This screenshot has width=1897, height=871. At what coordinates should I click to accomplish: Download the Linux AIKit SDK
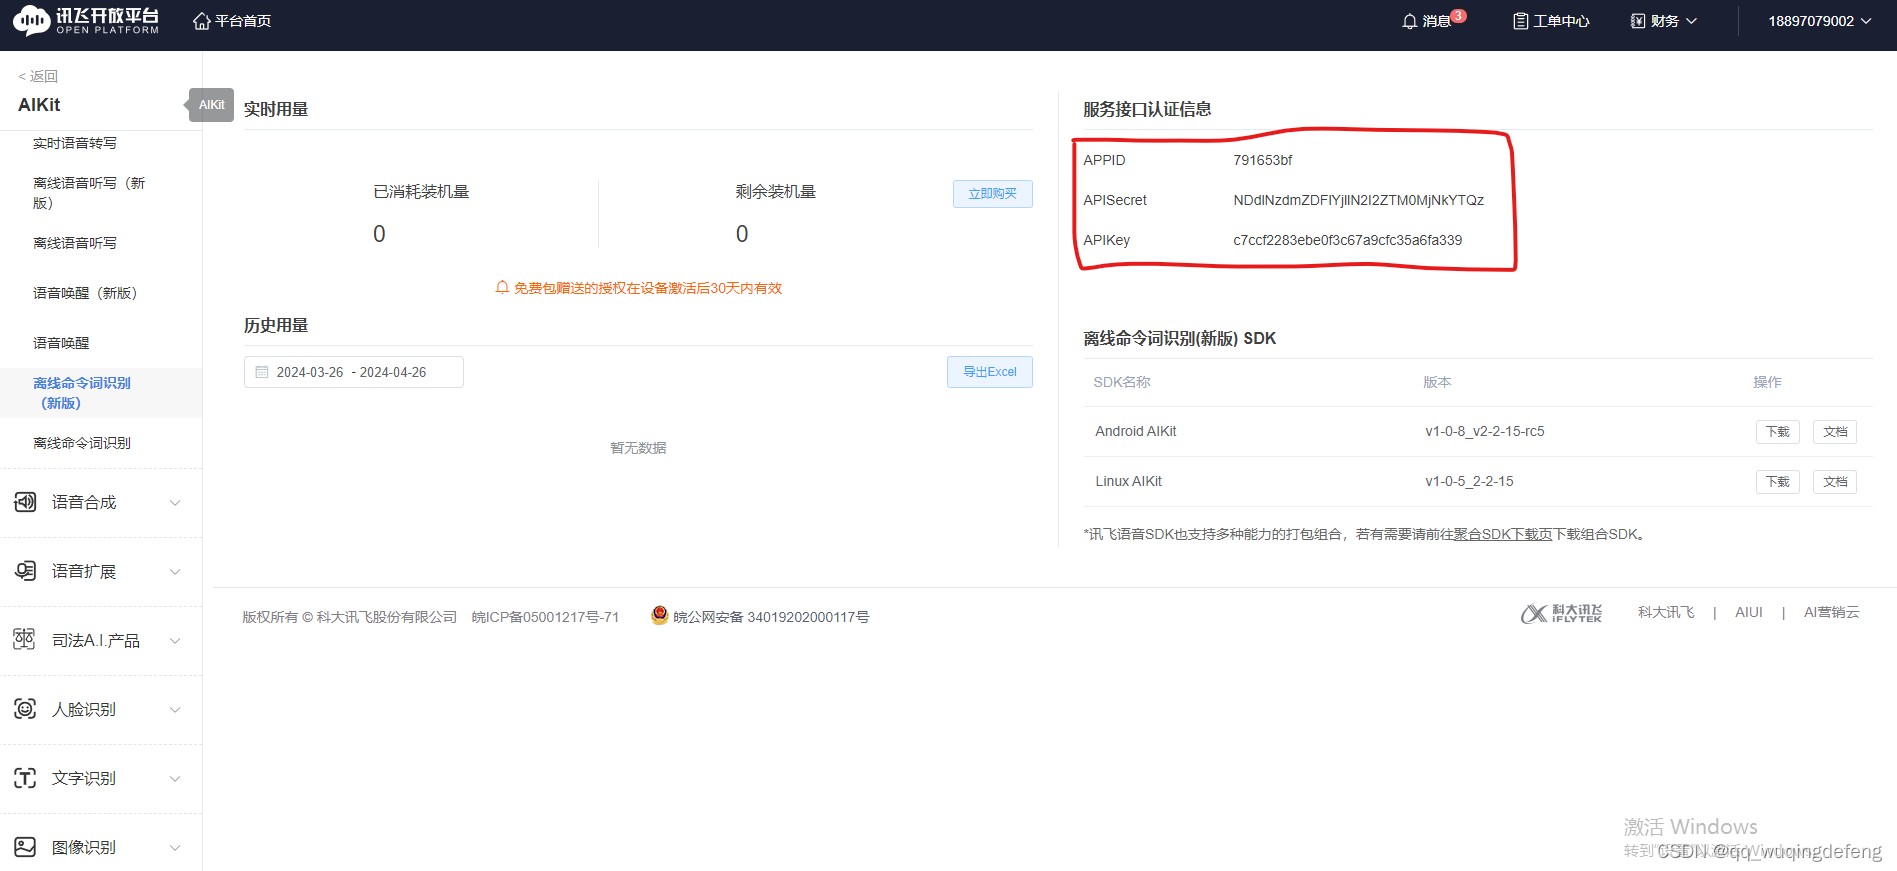pyautogui.click(x=1777, y=482)
